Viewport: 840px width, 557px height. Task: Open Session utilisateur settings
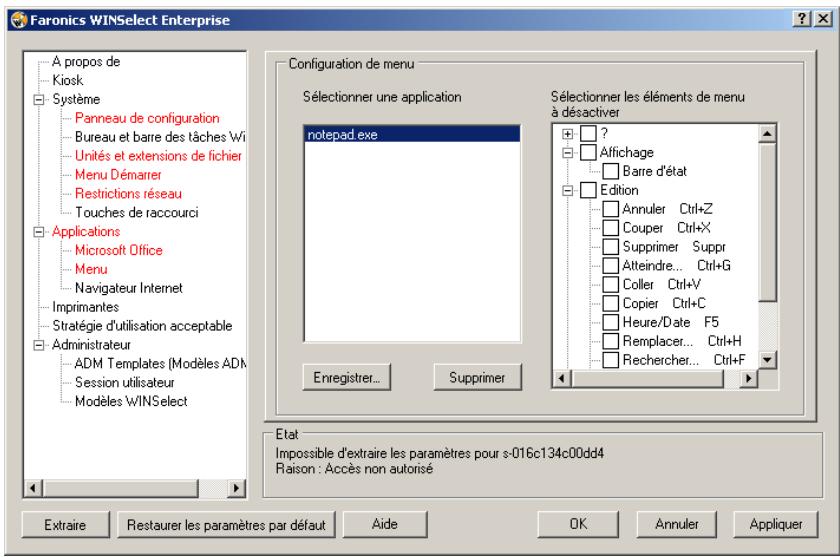[x=124, y=382]
